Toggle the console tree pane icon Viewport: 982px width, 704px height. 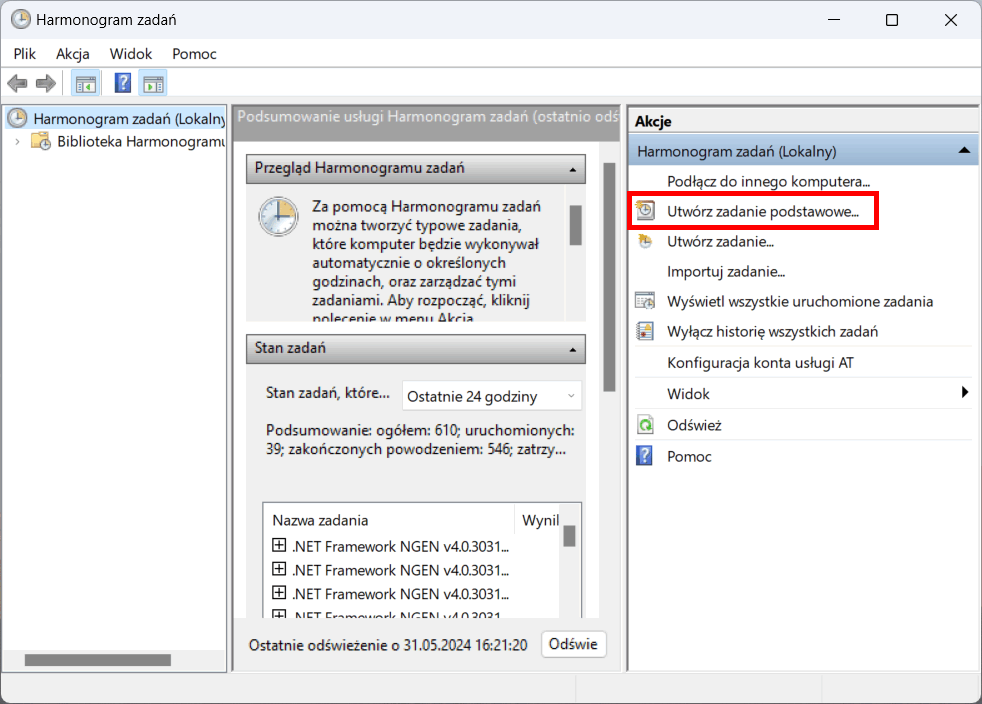(86, 83)
